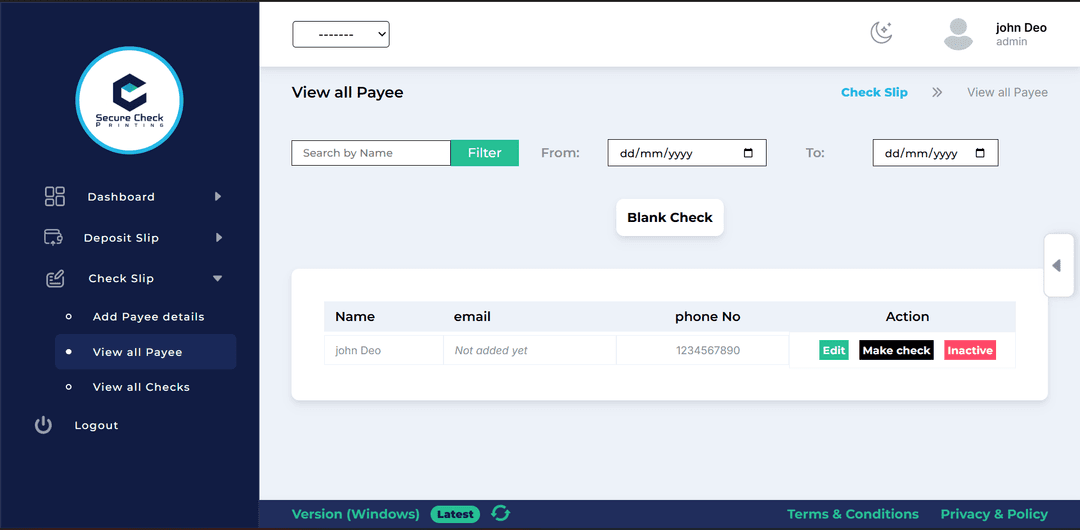Screen dimensions: 1080x530
Task: Click the Latest version badge
Action: (455, 514)
